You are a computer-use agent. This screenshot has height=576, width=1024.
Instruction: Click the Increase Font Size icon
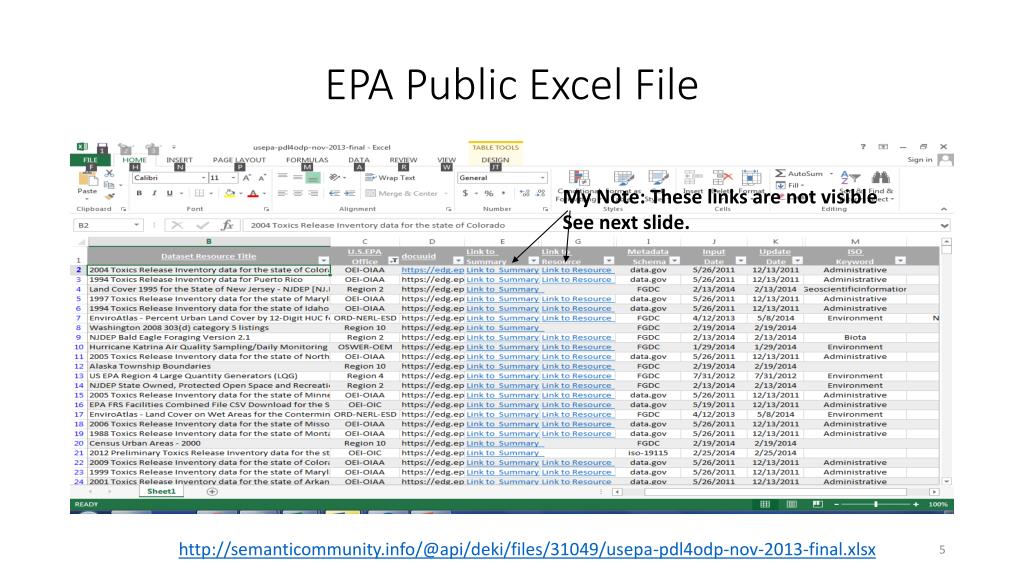(247, 178)
